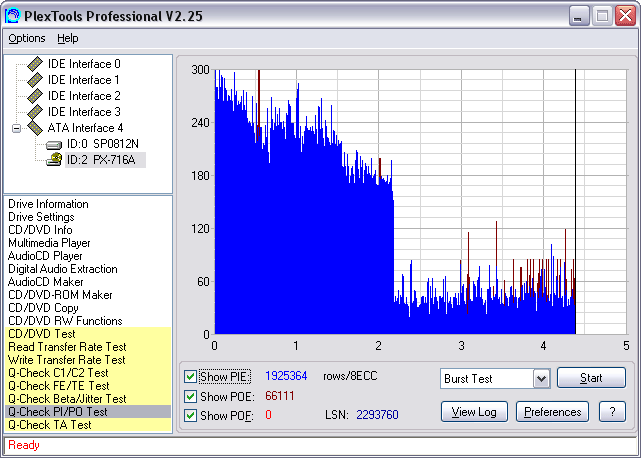
Task: Select the ID:0 SP0812N device
Action: click(103, 144)
